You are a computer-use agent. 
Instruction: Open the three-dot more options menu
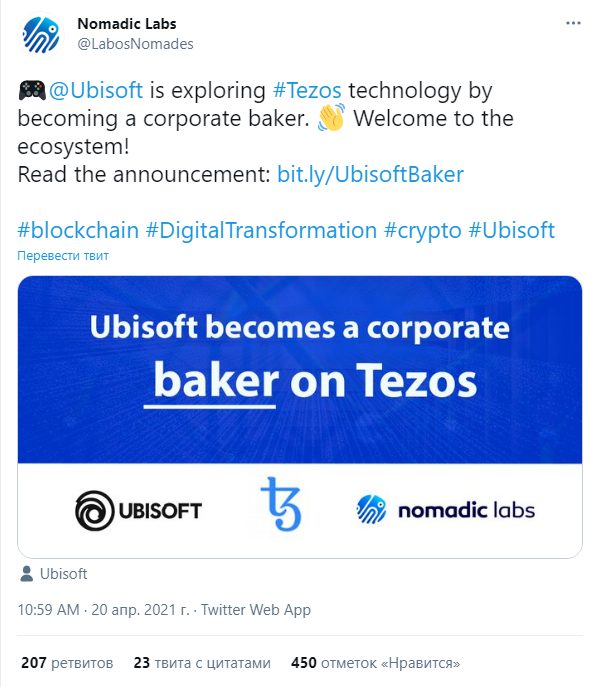click(x=573, y=23)
